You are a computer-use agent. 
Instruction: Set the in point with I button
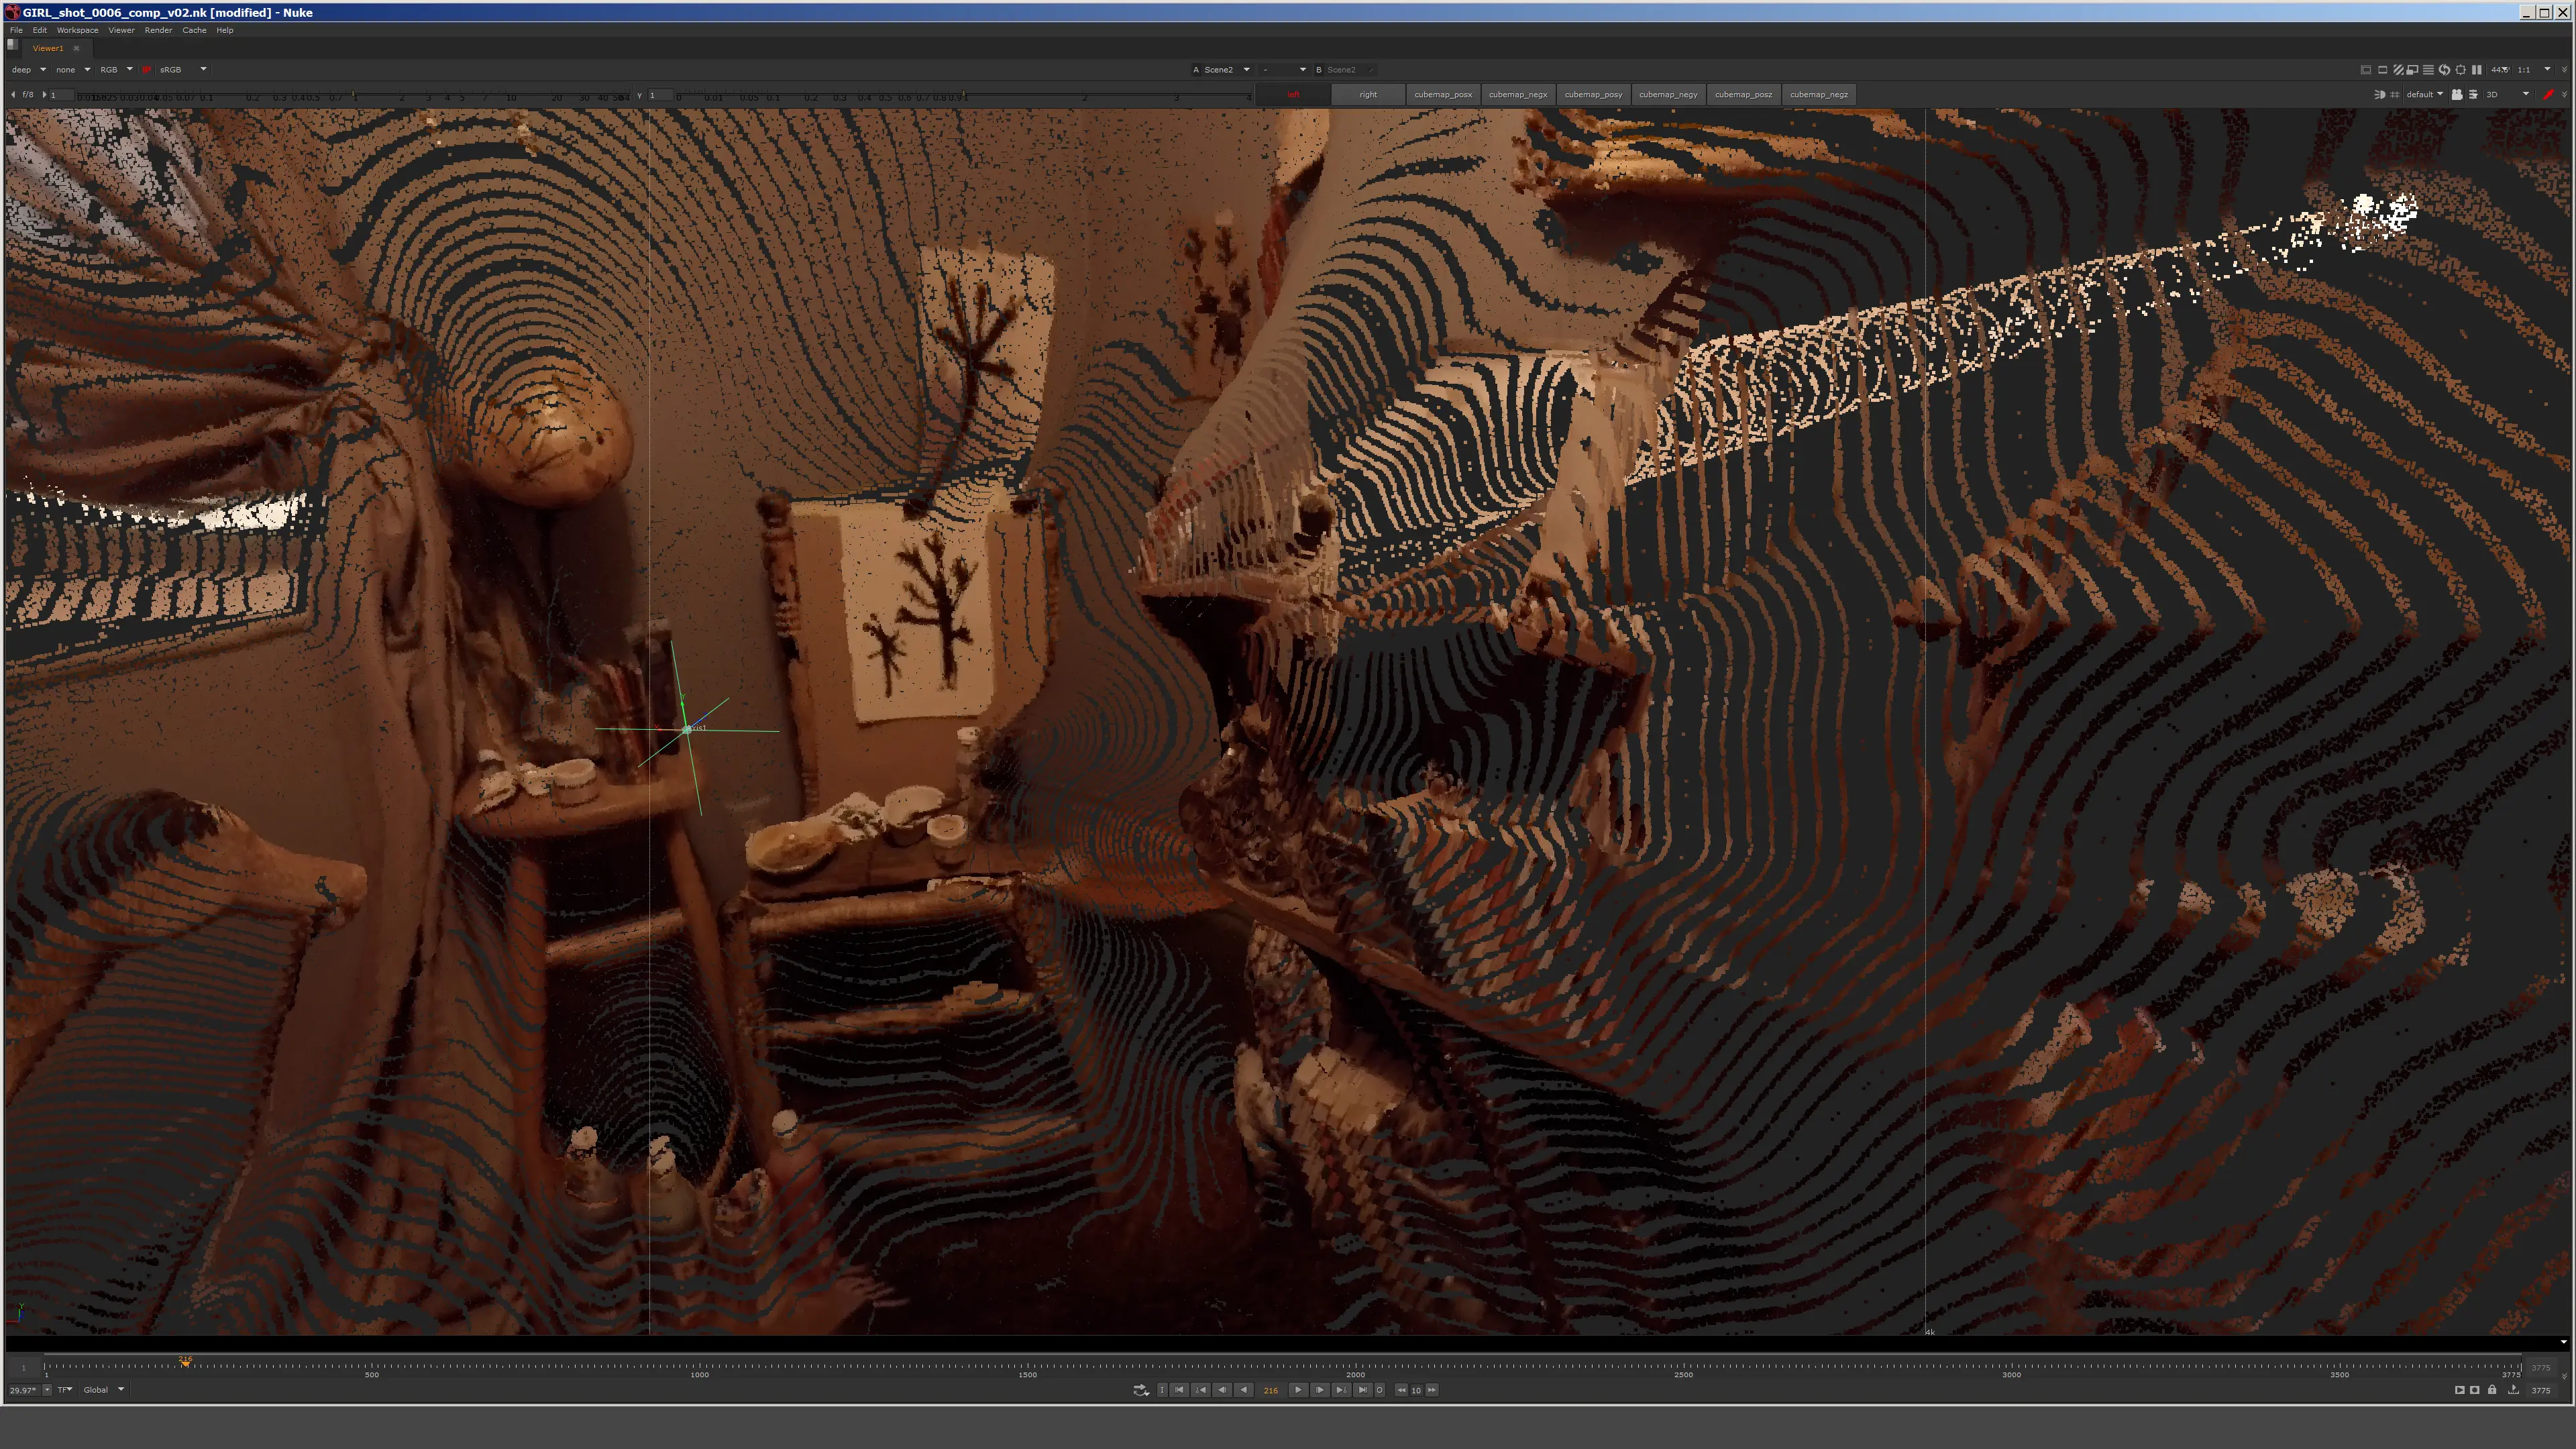(1162, 1390)
